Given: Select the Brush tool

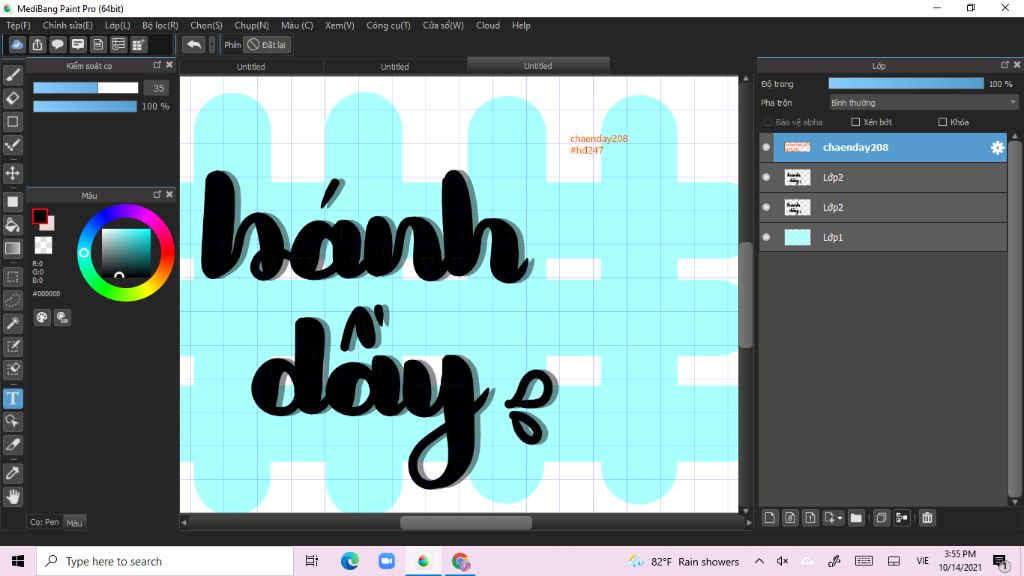Looking at the screenshot, I should click(12, 75).
